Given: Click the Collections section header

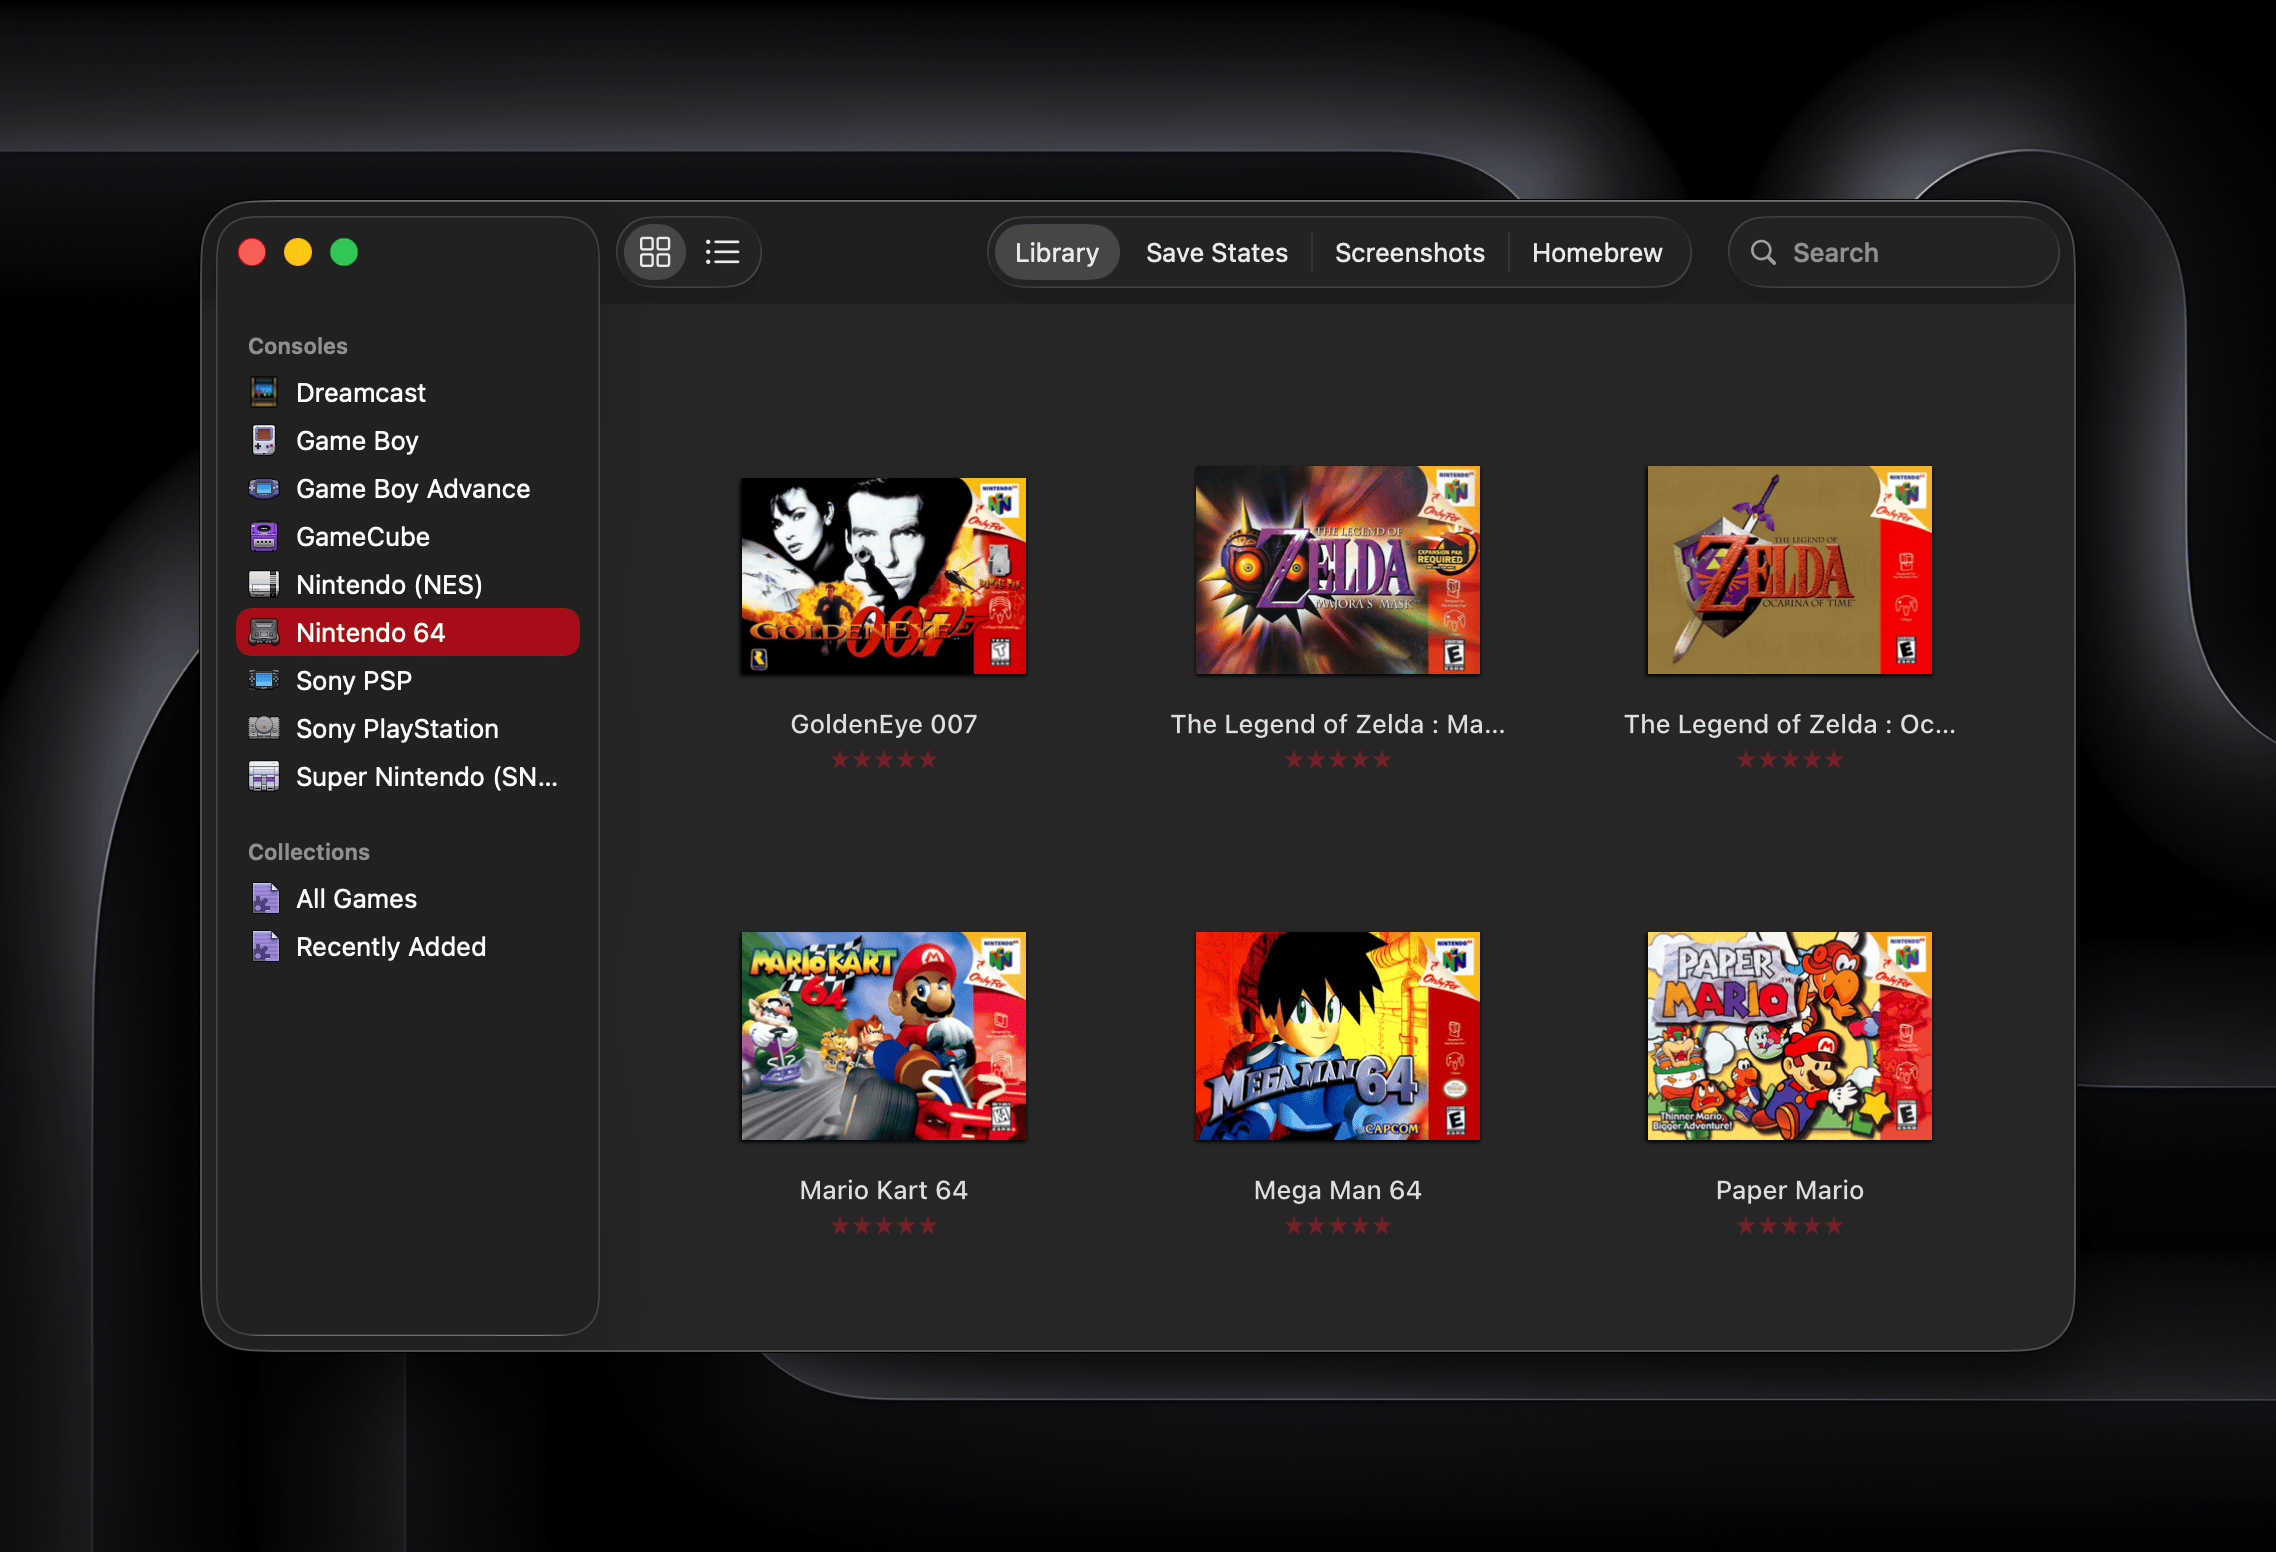Looking at the screenshot, I should click(x=309, y=852).
